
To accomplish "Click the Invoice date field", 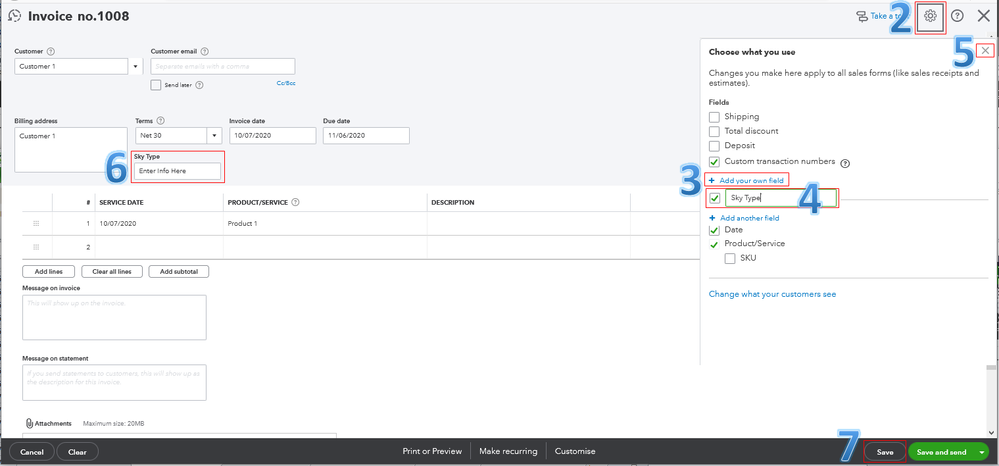I will (x=273, y=136).
